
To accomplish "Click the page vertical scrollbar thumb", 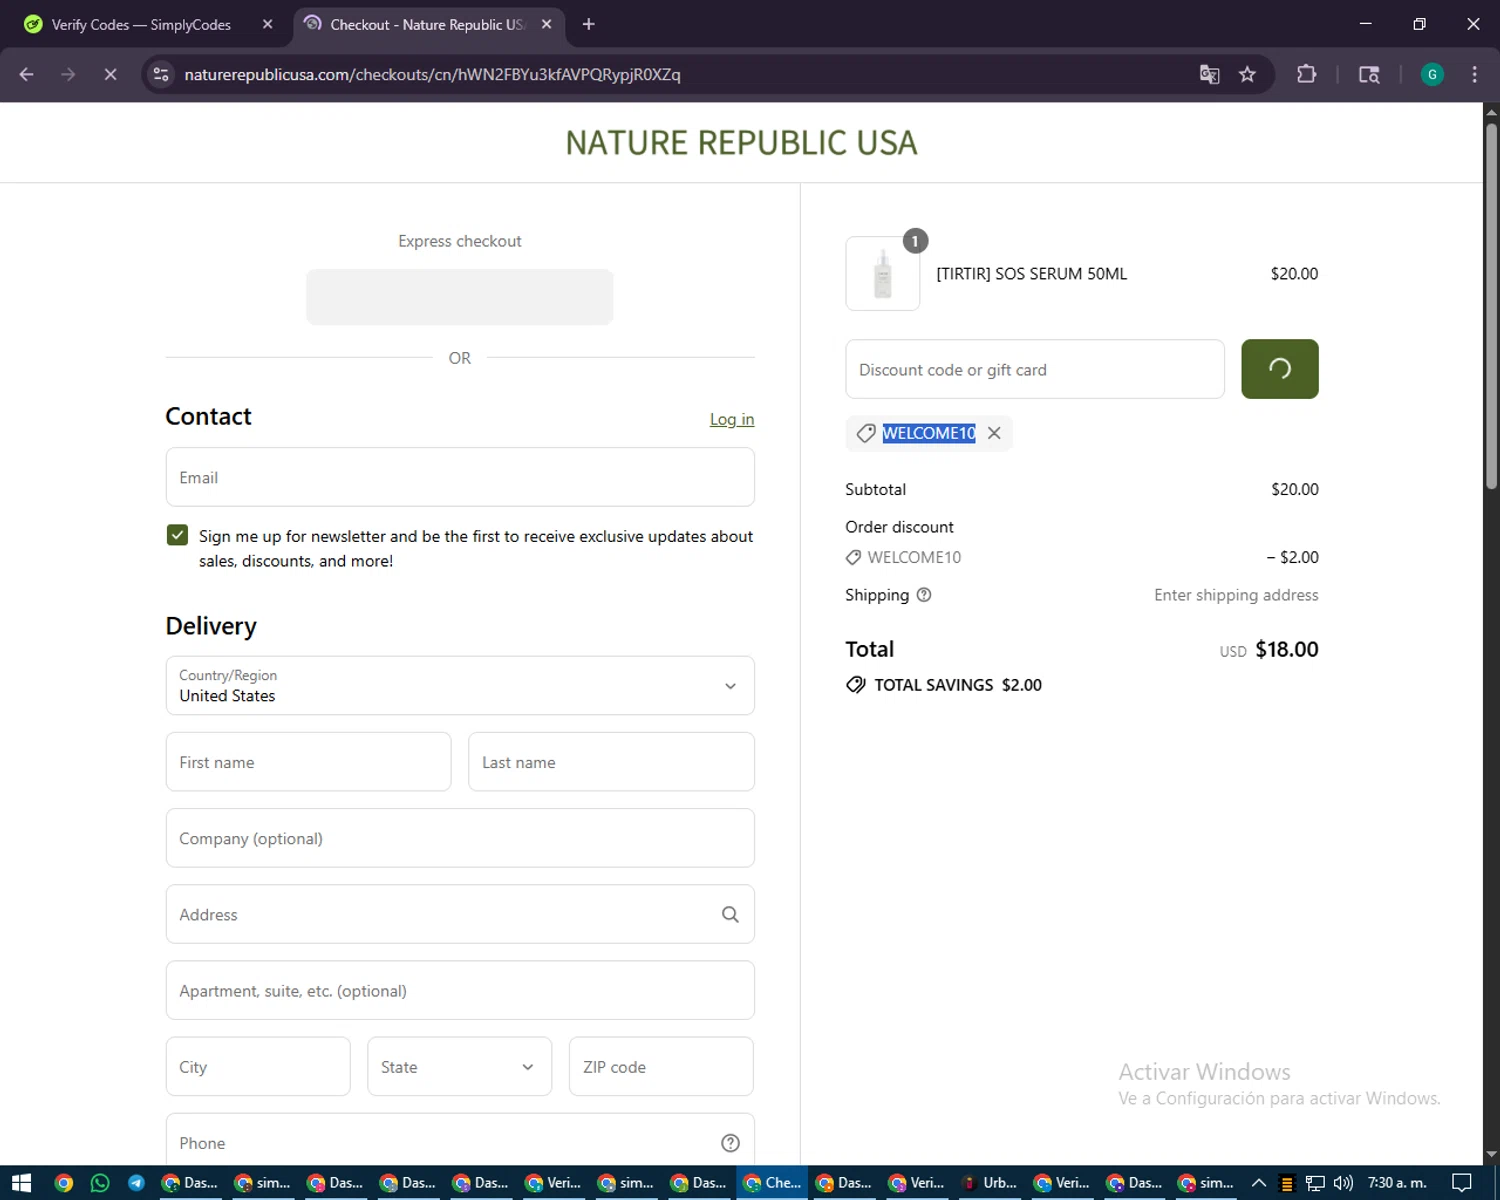I will click(x=1491, y=305).
